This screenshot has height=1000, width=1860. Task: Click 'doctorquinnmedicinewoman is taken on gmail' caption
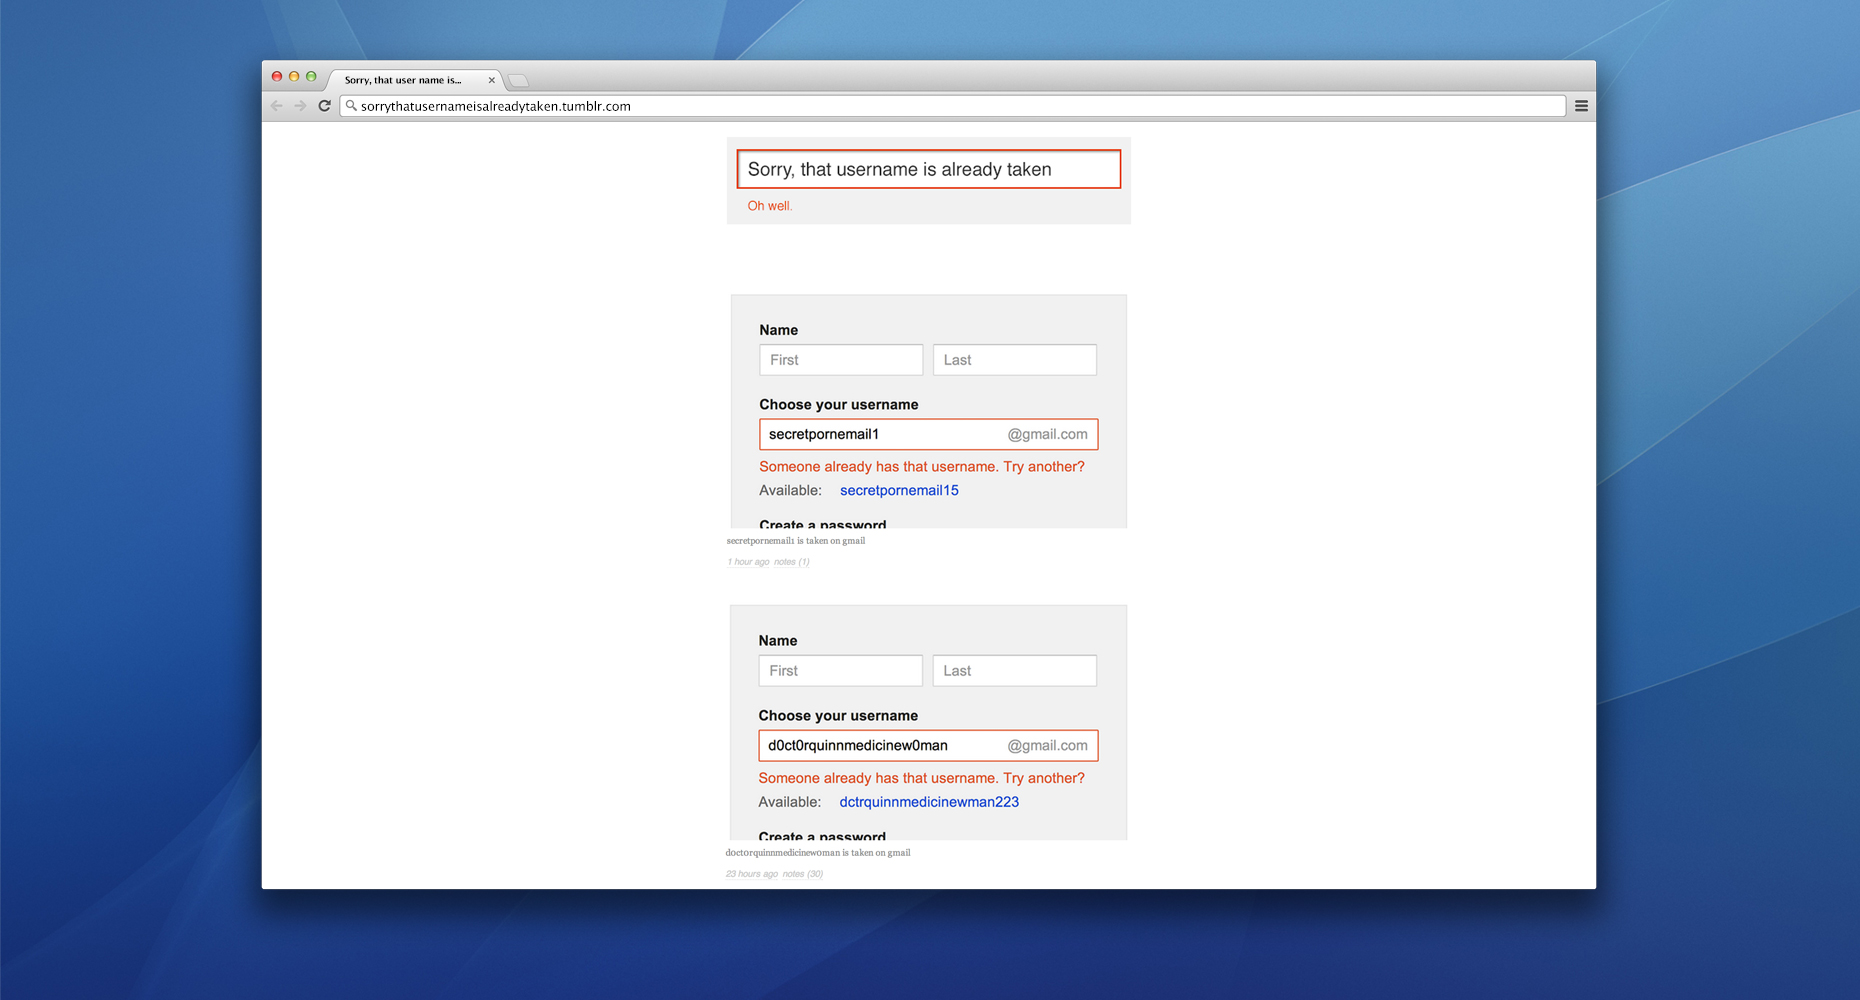point(818,853)
